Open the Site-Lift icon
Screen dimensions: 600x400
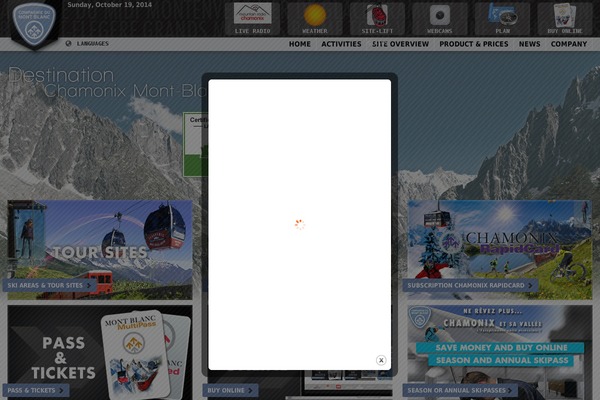pos(377,19)
